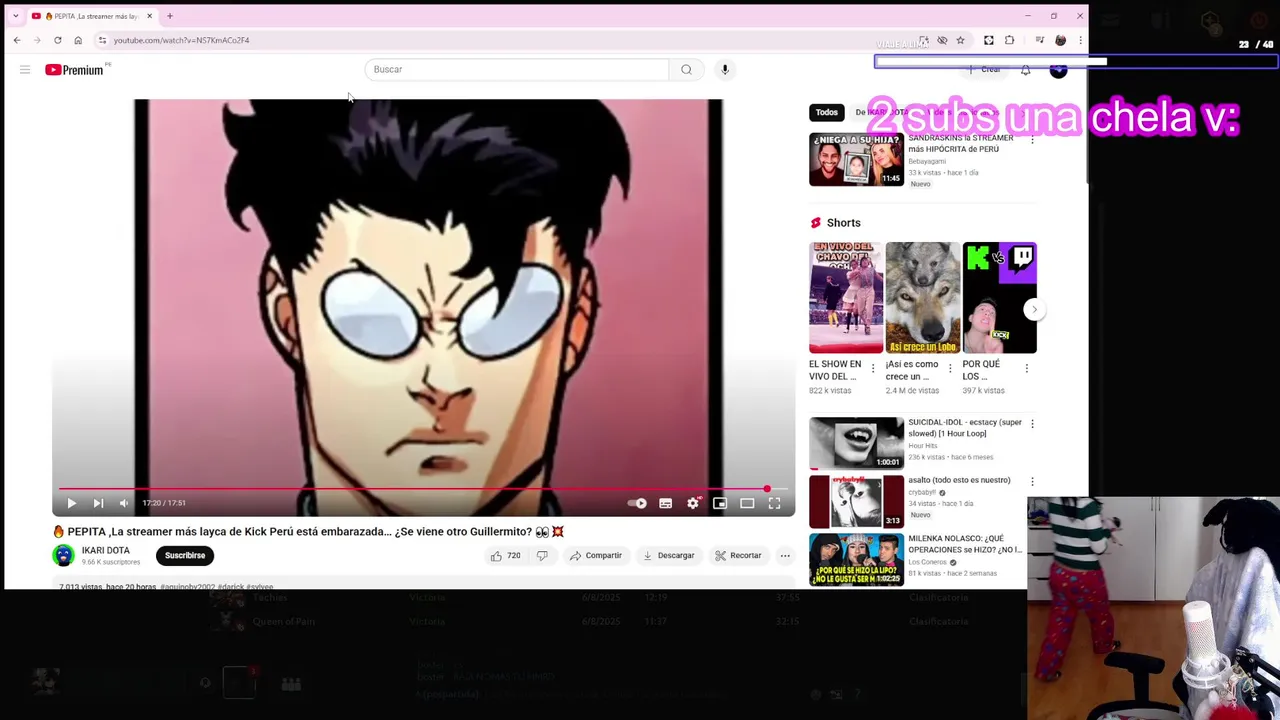Focus the Buscar search field
Image resolution: width=1280 pixels, height=720 pixels.
516,69
